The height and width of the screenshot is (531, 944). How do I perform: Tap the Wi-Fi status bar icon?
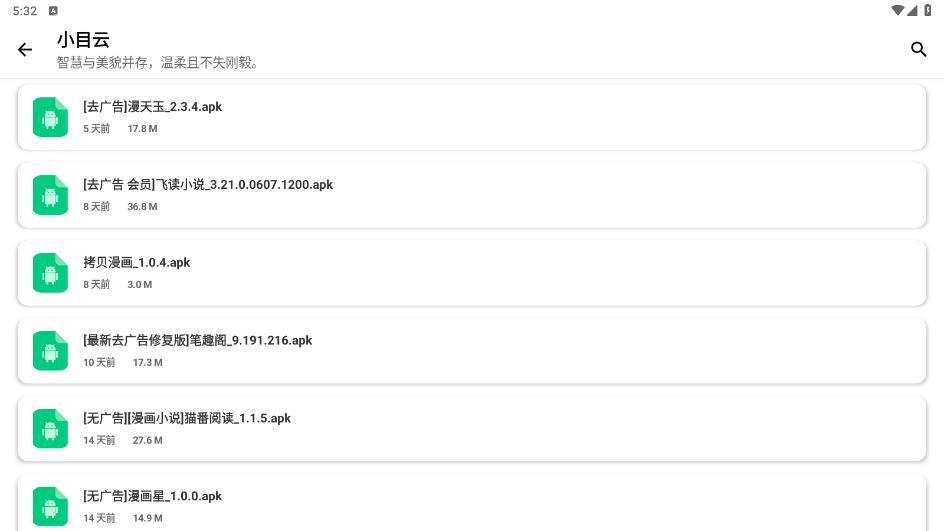click(897, 10)
